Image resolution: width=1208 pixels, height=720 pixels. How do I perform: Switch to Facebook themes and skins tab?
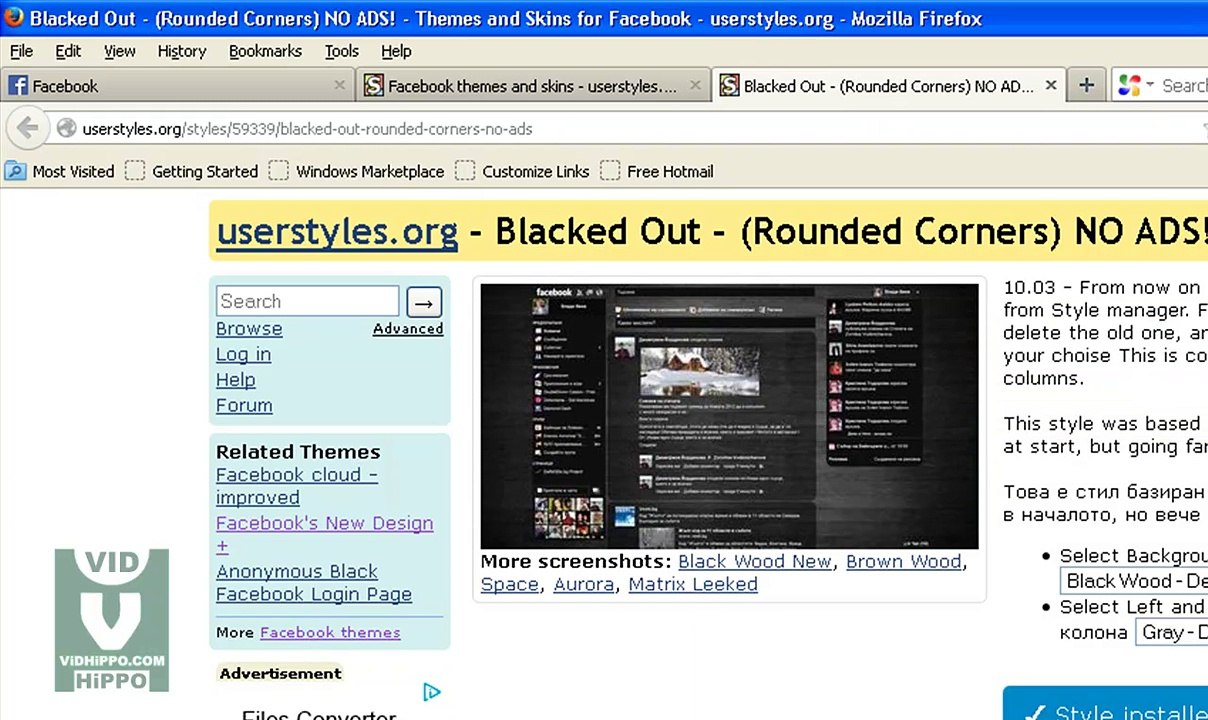533,86
